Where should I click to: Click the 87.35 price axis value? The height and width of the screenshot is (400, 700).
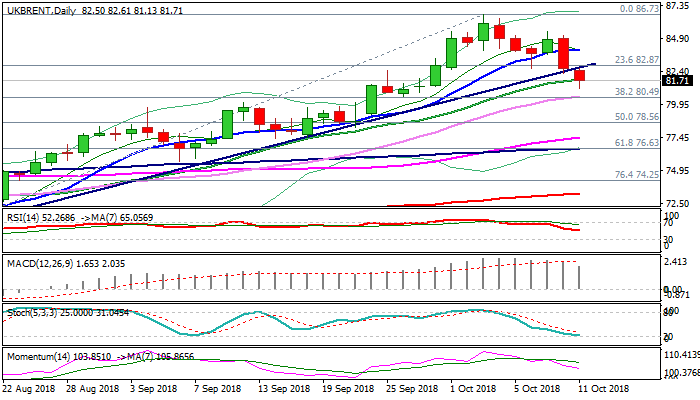(679, 6)
